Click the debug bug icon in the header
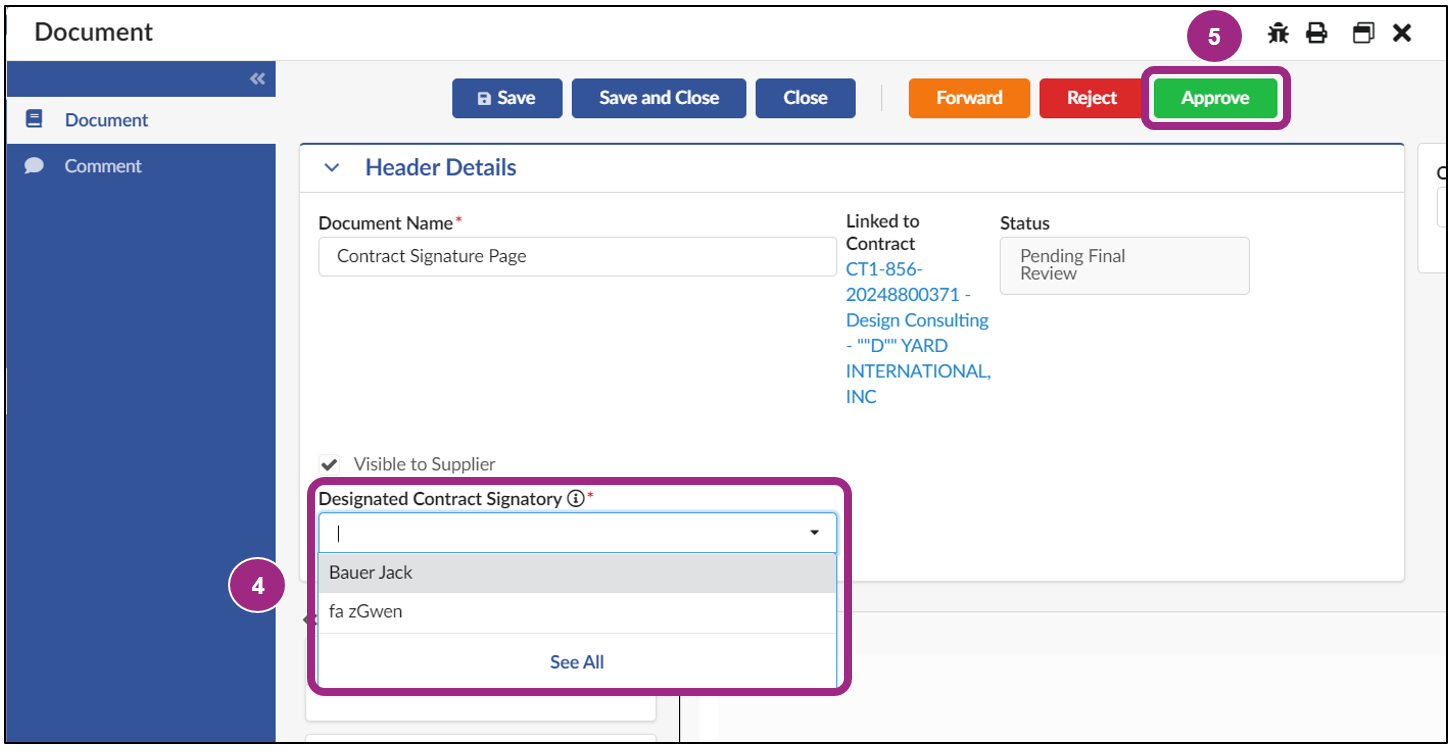Screen dimensions: 1455x753 1278,32
